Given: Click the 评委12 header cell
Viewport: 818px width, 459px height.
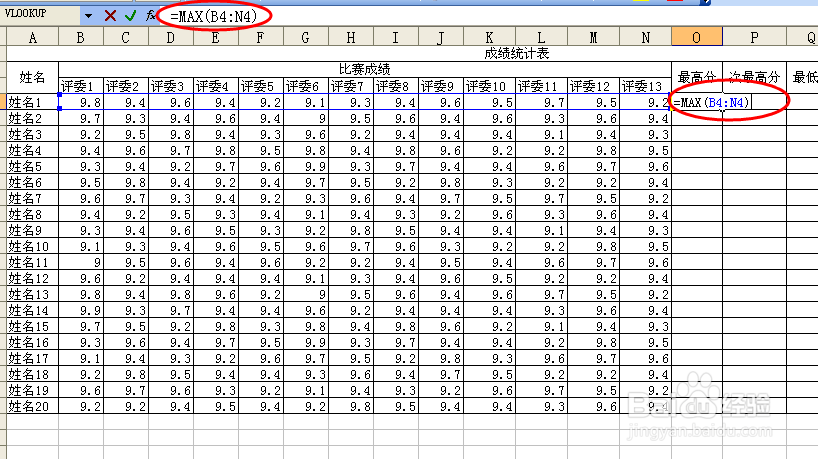Looking at the screenshot, I should [x=593, y=85].
